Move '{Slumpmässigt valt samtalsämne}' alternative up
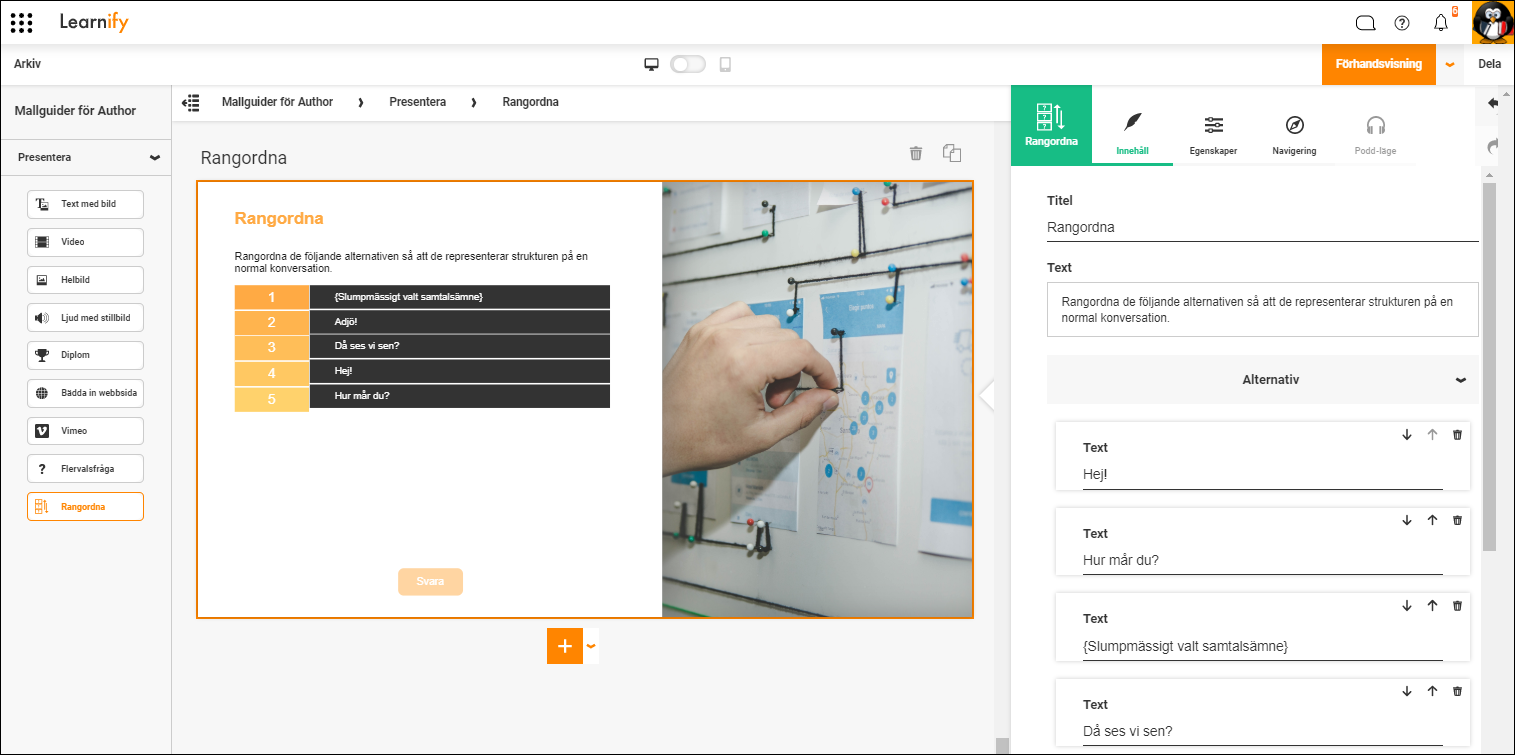The height and width of the screenshot is (755, 1515). pyautogui.click(x=1432, y=606)
